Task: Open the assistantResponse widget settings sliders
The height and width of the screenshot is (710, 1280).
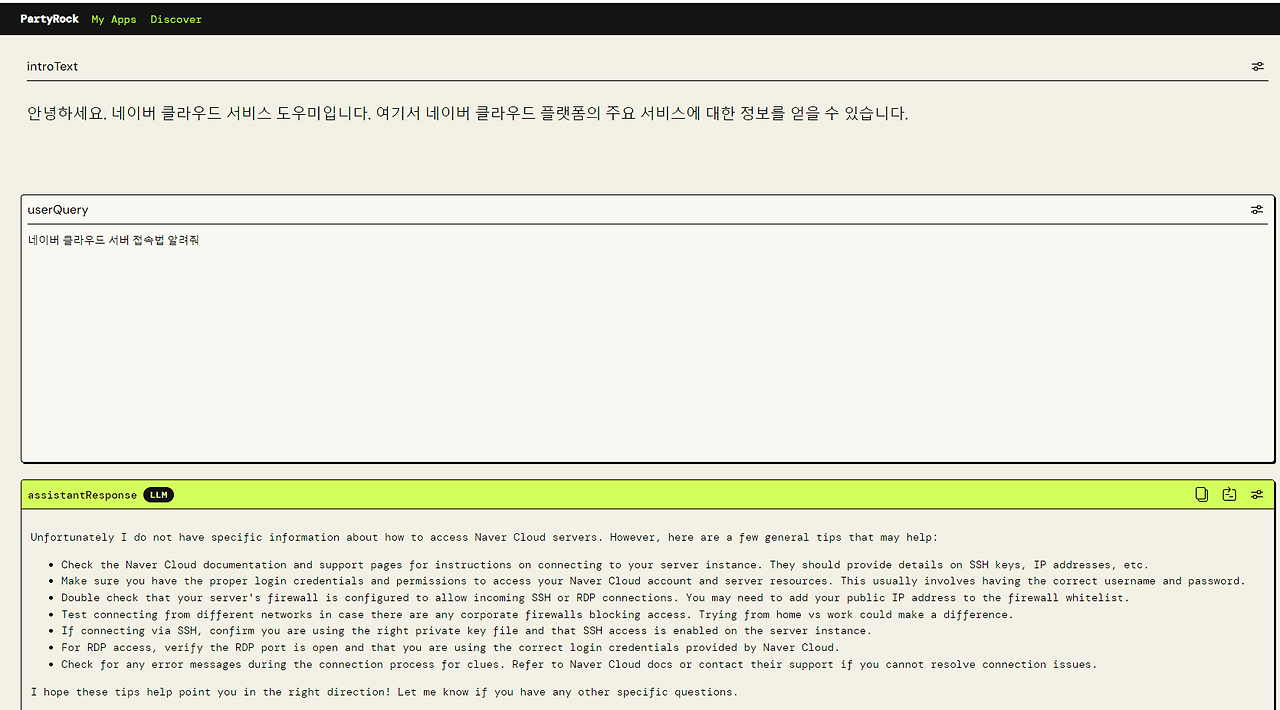Action: coord(1257,494)
